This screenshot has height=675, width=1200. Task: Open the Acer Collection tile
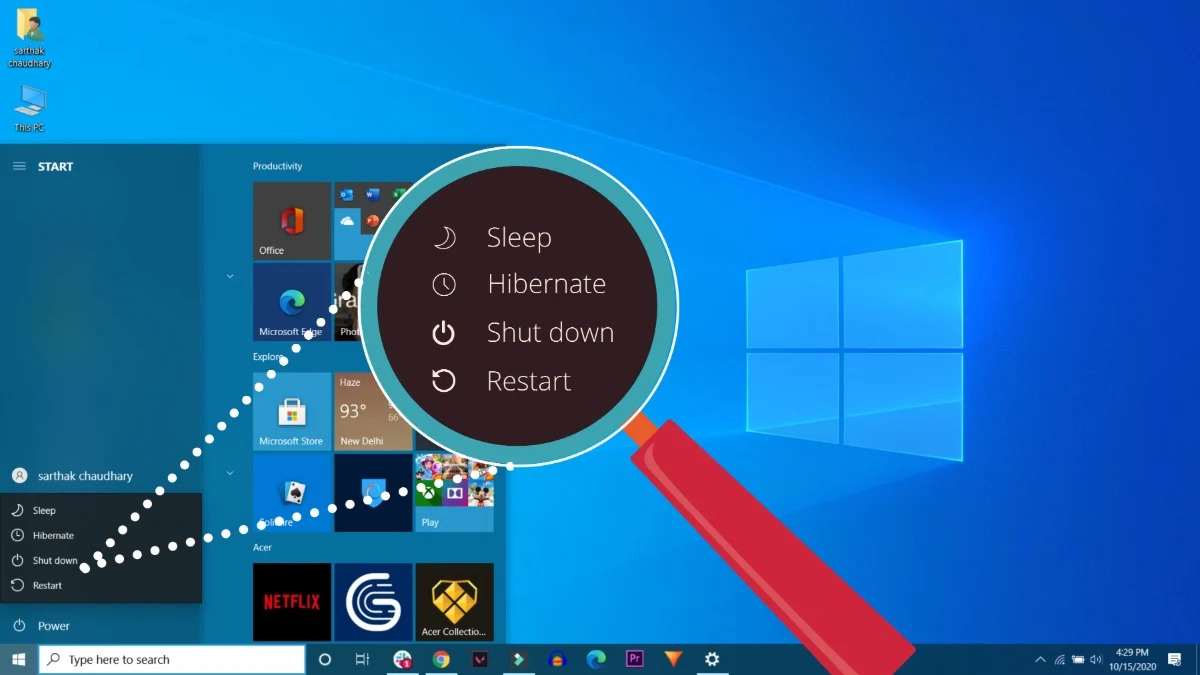coord(454,602)
